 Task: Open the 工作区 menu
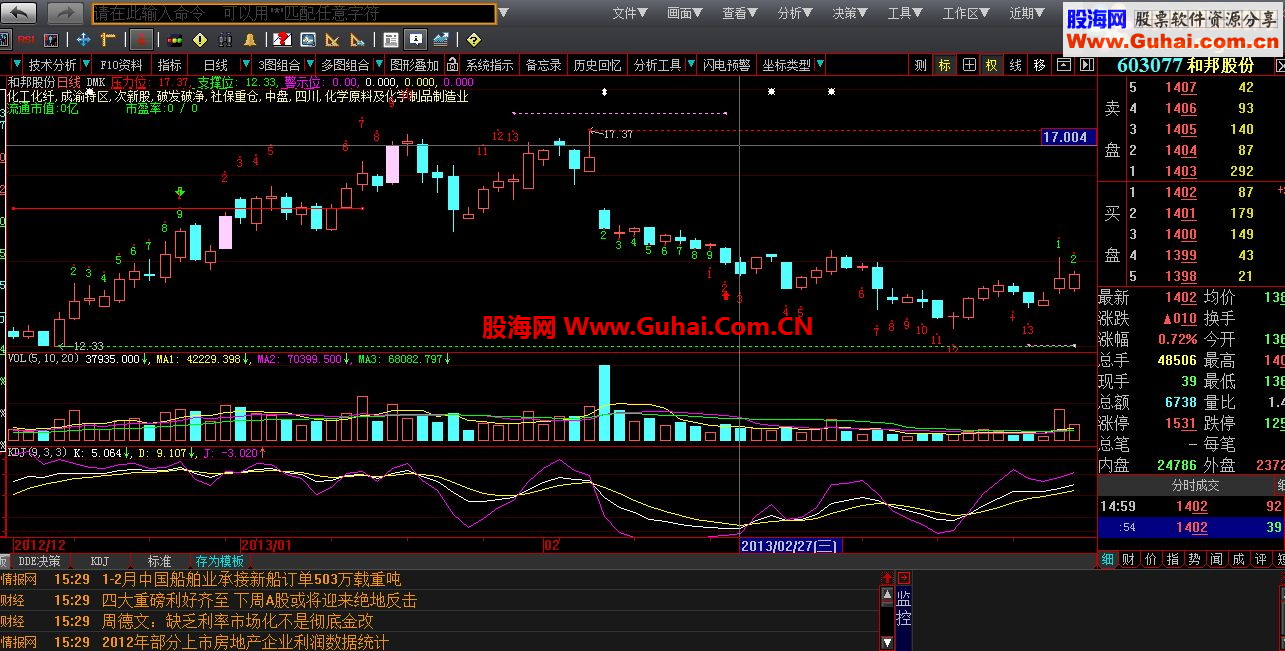coord(967,13)
